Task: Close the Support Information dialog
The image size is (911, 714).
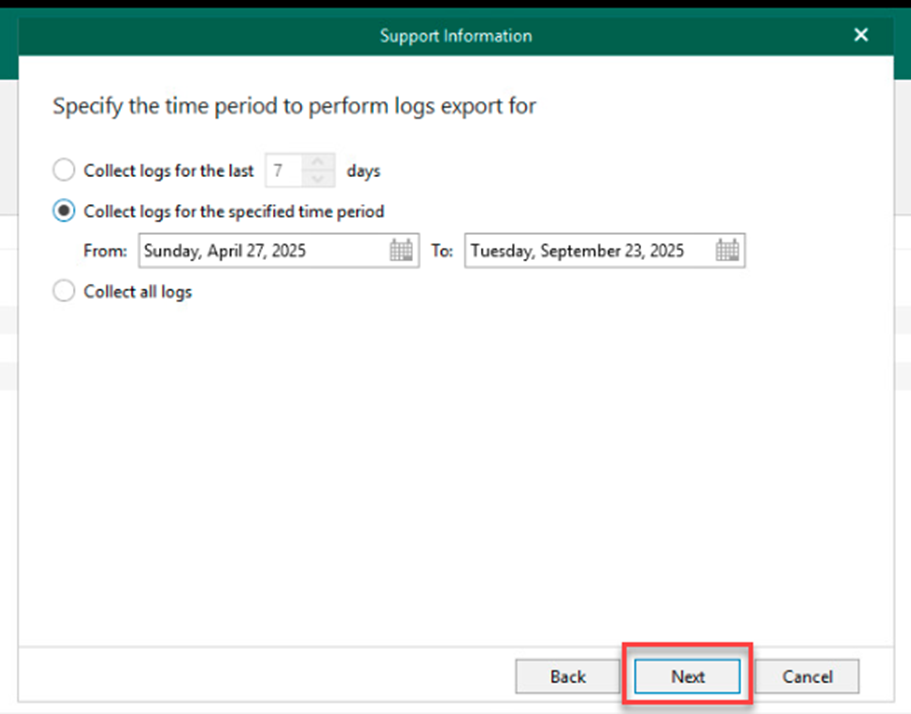Action: 861,35
